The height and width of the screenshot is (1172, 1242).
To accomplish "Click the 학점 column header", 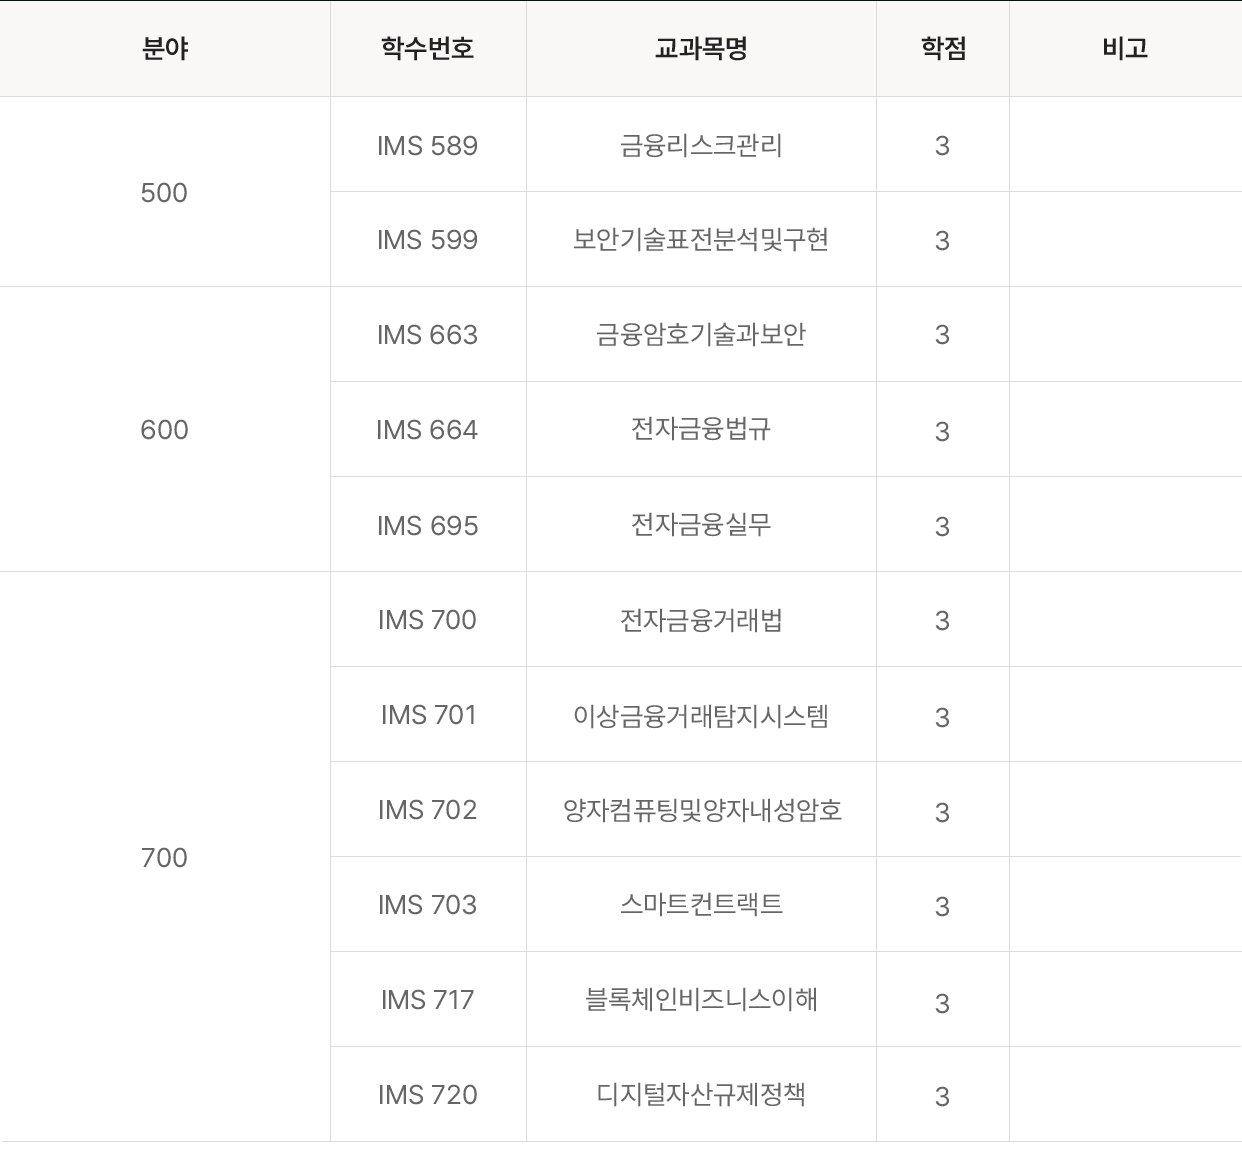I will tap(943, 48).
